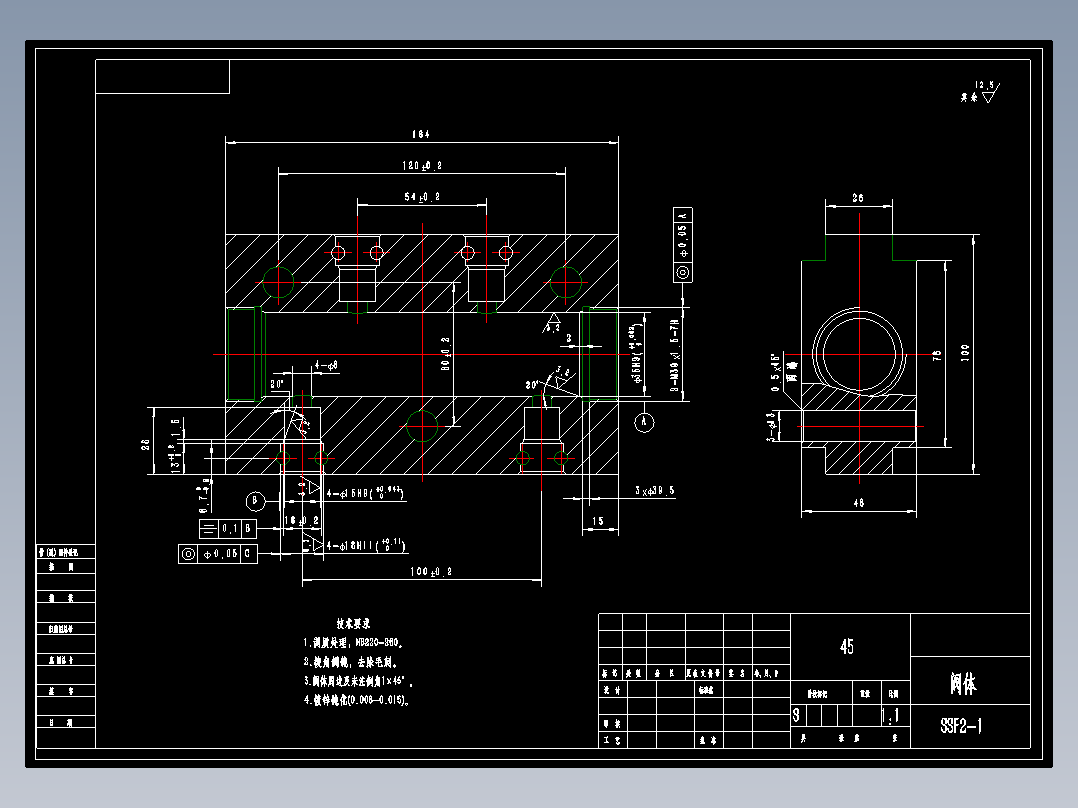
Task: Select the 4-φ15H8 hole callout
Action: (365, 492)
